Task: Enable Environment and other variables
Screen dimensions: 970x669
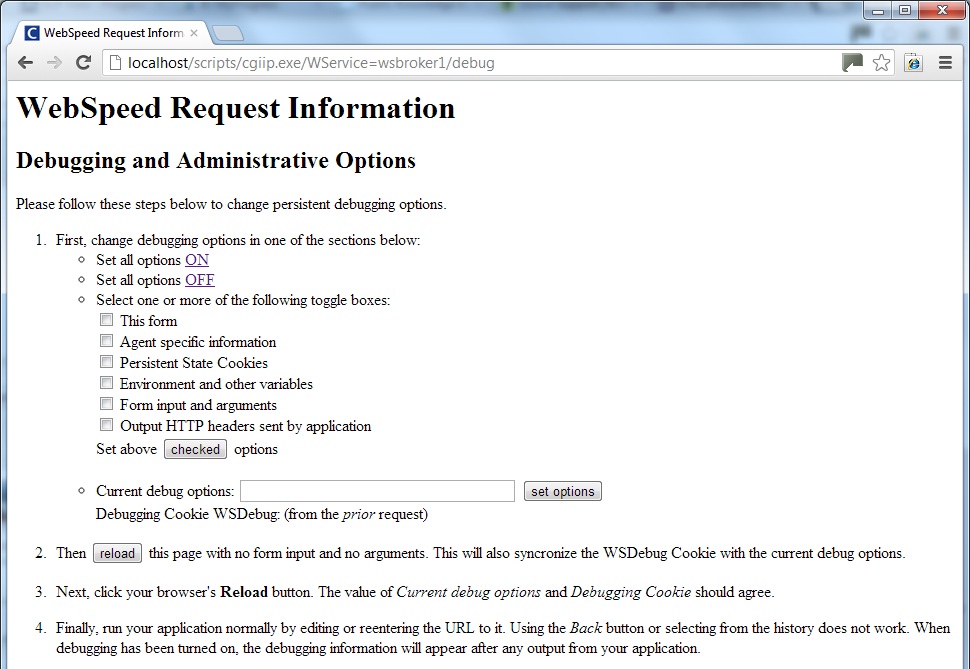Action: 106,383
